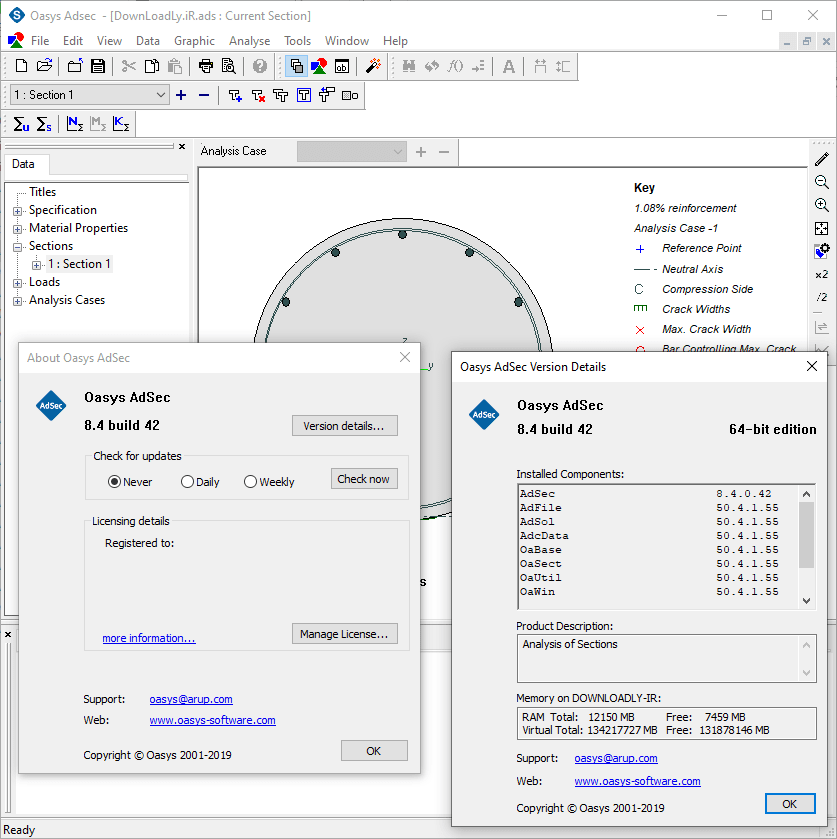Click the Check now button
The height and width of the screenshot is (839, 837).
pyautogui.click(x=363, y=478)
